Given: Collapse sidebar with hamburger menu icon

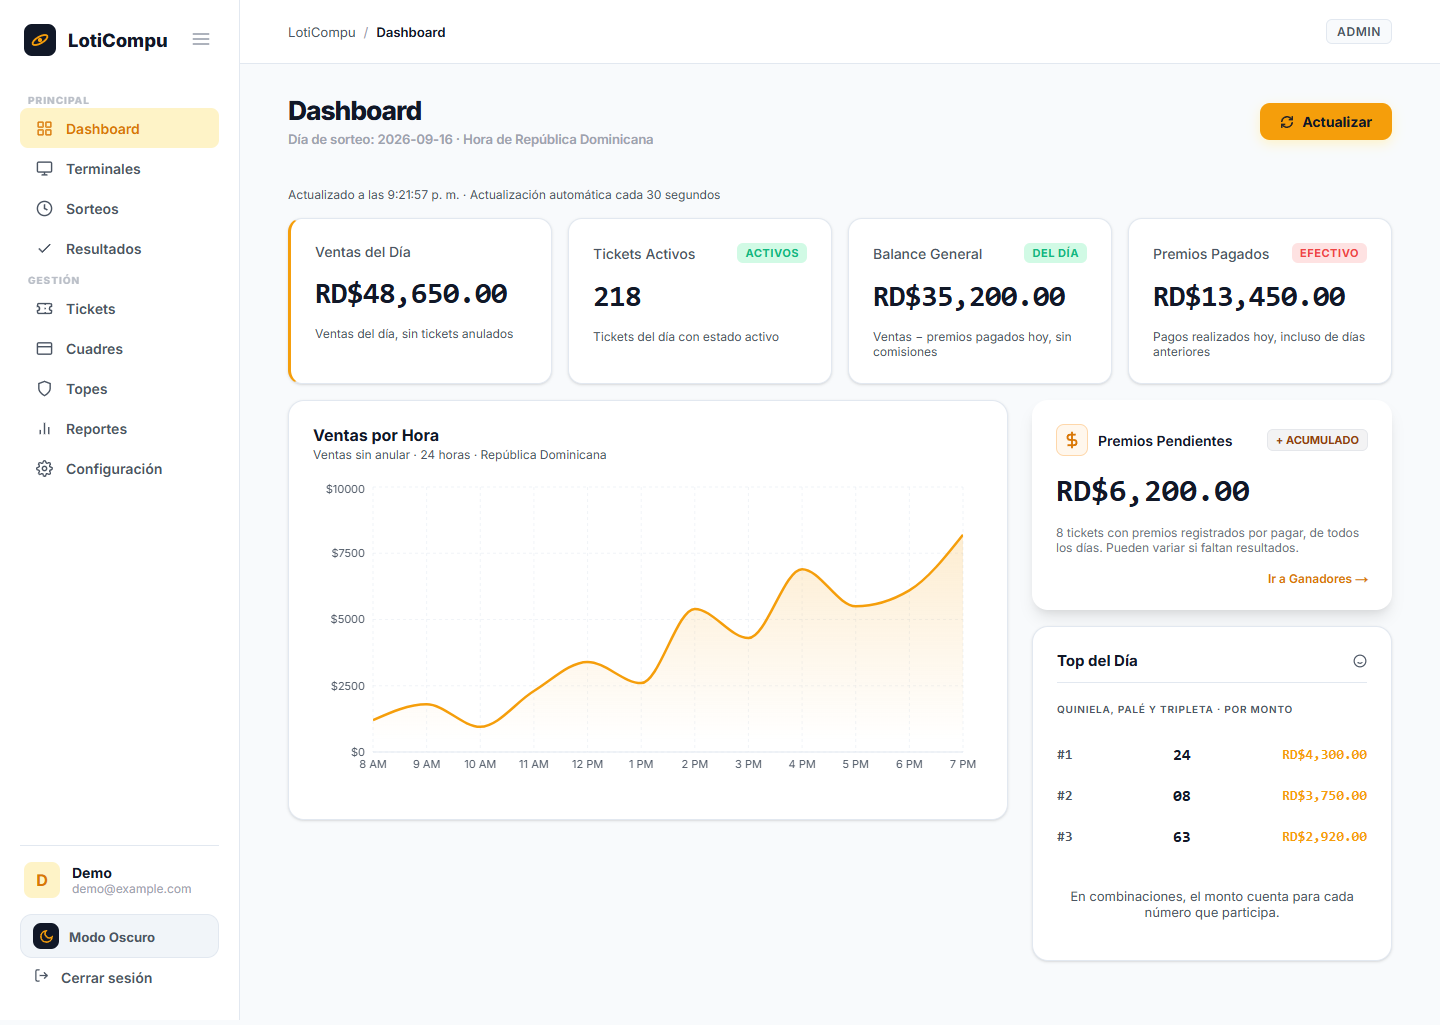Looking at the screenshot, I should (201, 40).
